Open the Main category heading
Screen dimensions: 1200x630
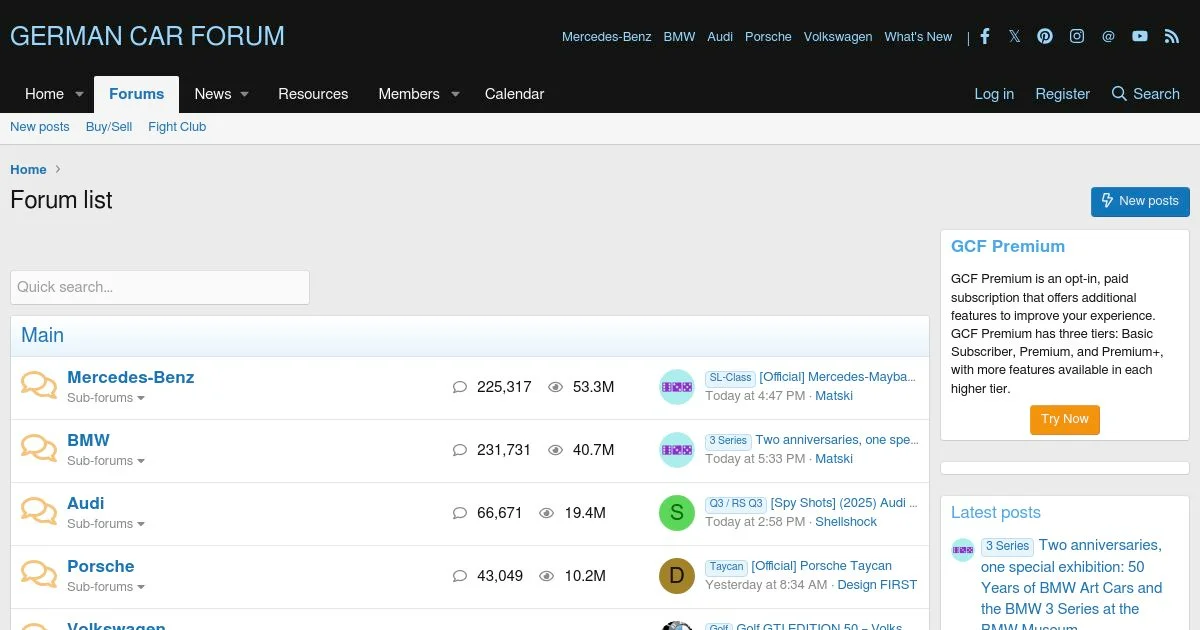coord(42,336)
